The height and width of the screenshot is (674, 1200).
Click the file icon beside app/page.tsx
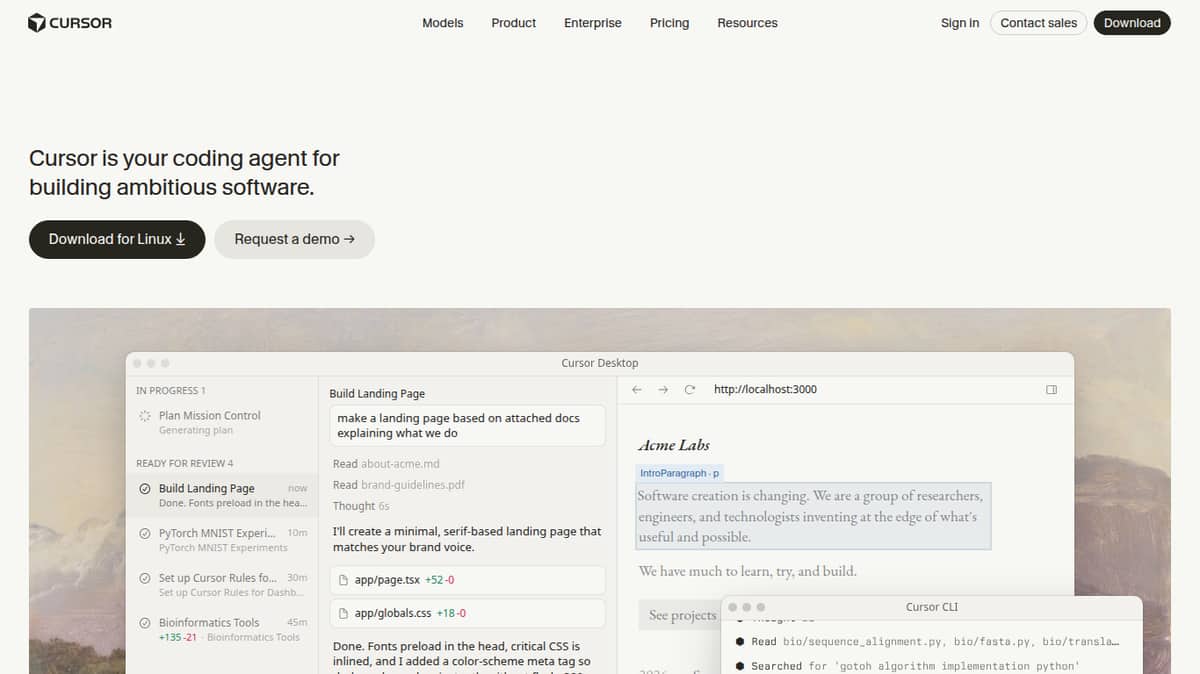(x=344, y=580)
